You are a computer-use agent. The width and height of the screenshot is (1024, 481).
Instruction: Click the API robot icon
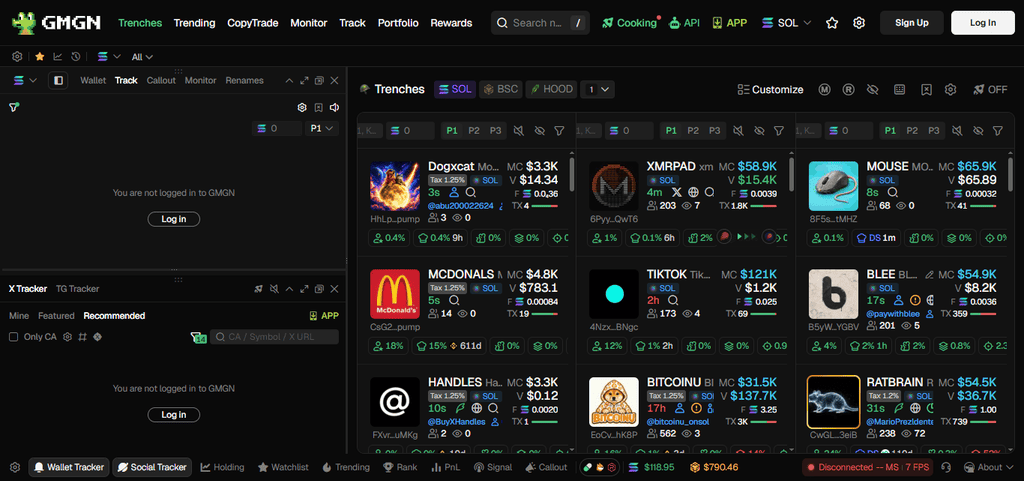pos(675,23)
